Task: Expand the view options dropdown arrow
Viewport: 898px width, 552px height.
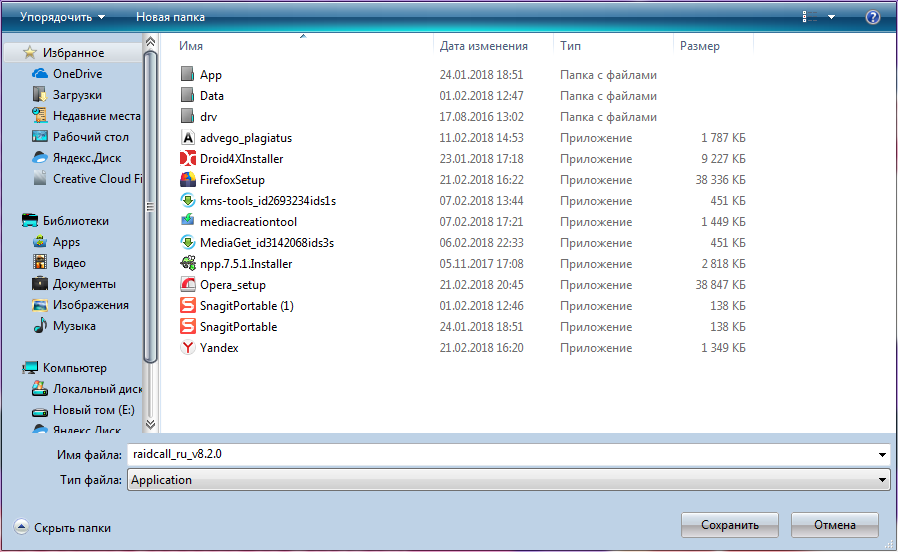Action: (x=832, y=17)
